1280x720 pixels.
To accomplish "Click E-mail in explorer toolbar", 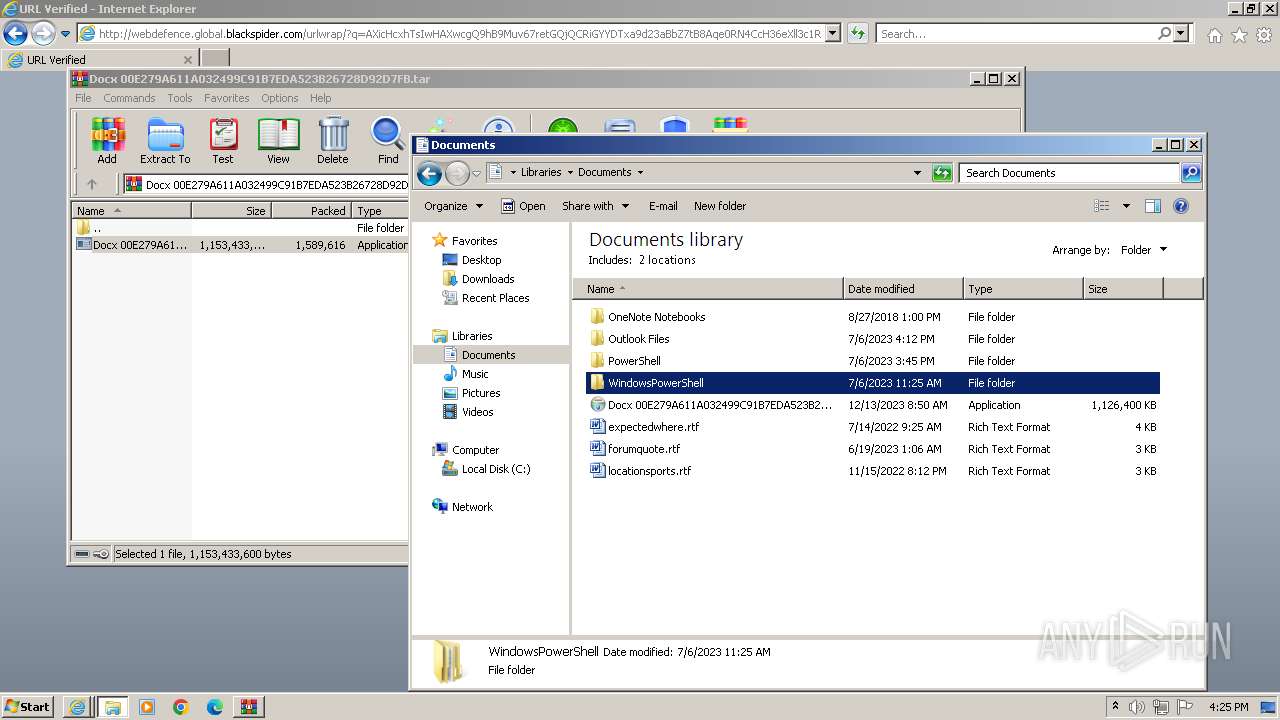I will (x=663, y=206).
